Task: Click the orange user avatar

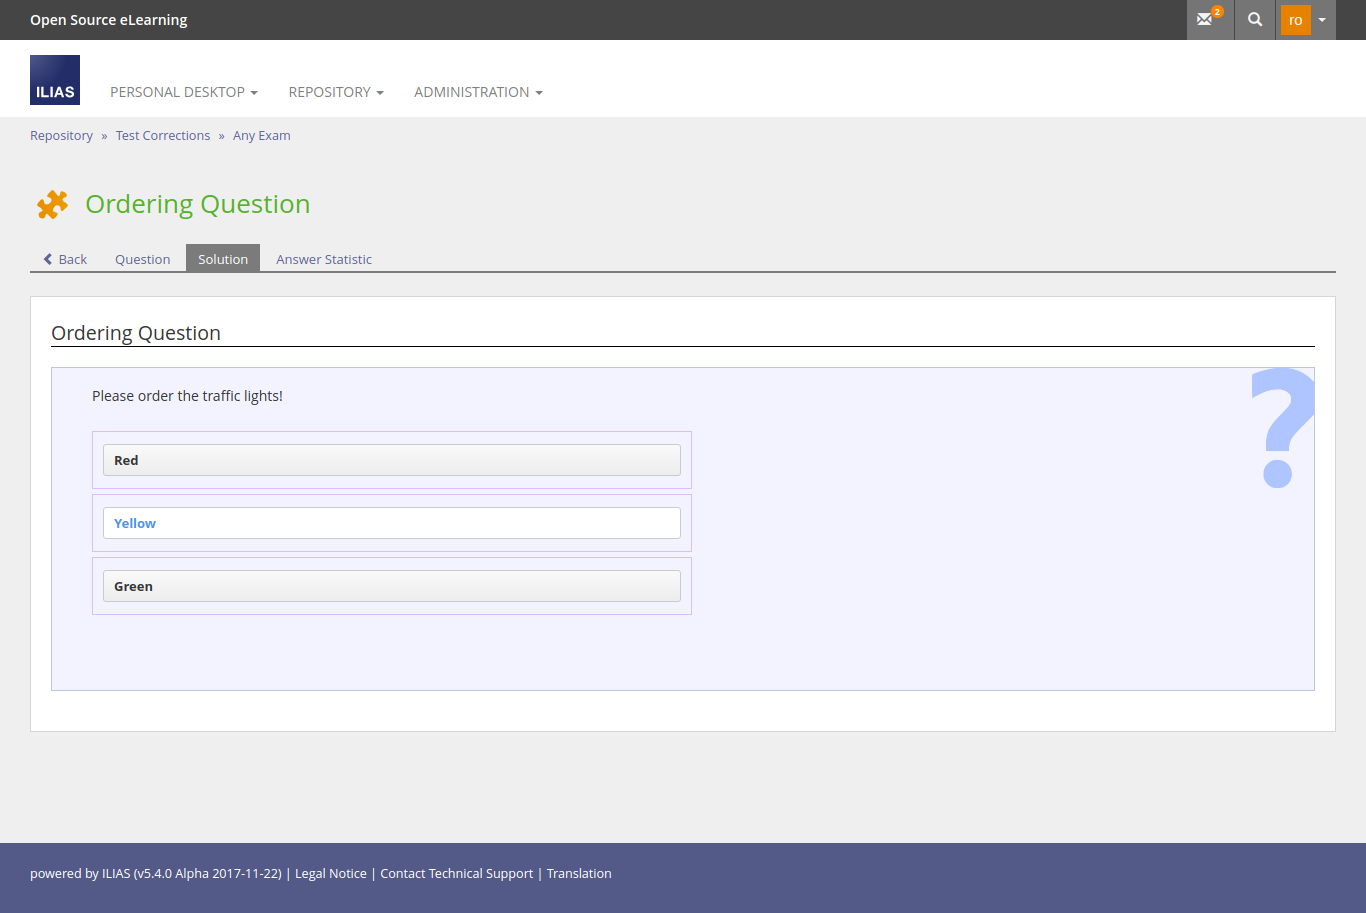Action: pos(1295,20)
